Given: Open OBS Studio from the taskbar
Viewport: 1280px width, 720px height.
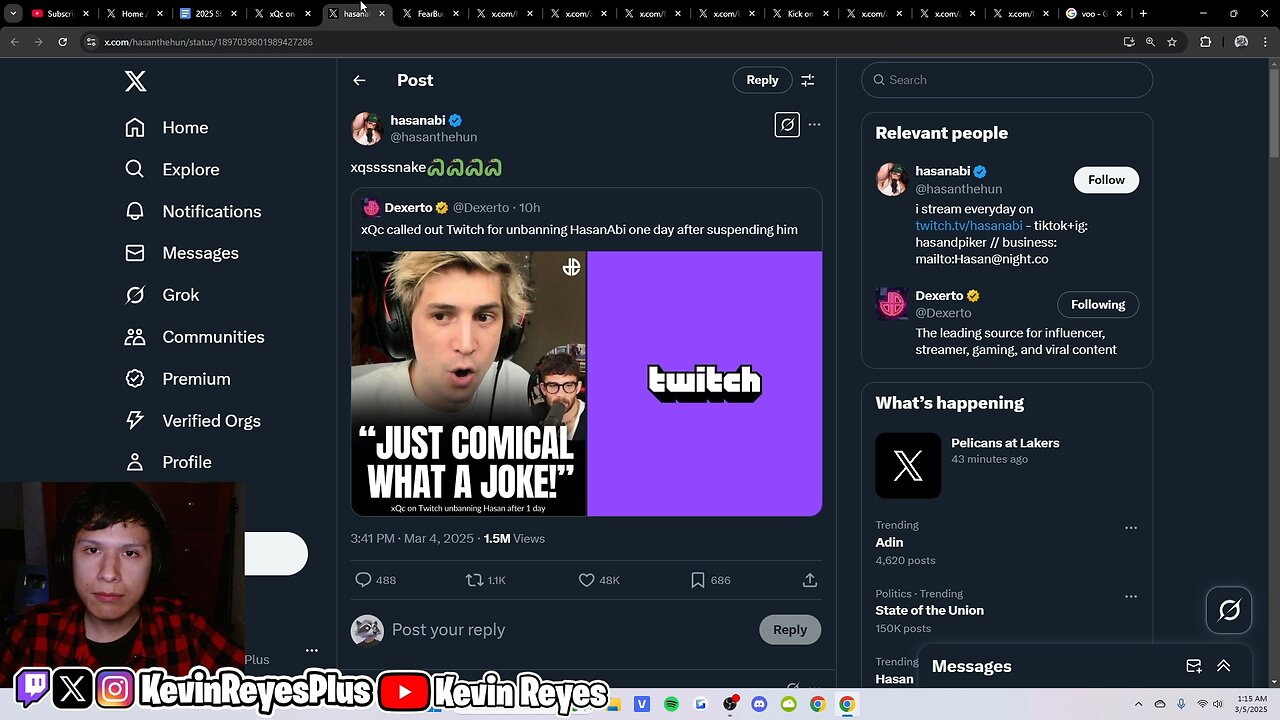Looking at the screenshot, I should [x=730, y=705].
